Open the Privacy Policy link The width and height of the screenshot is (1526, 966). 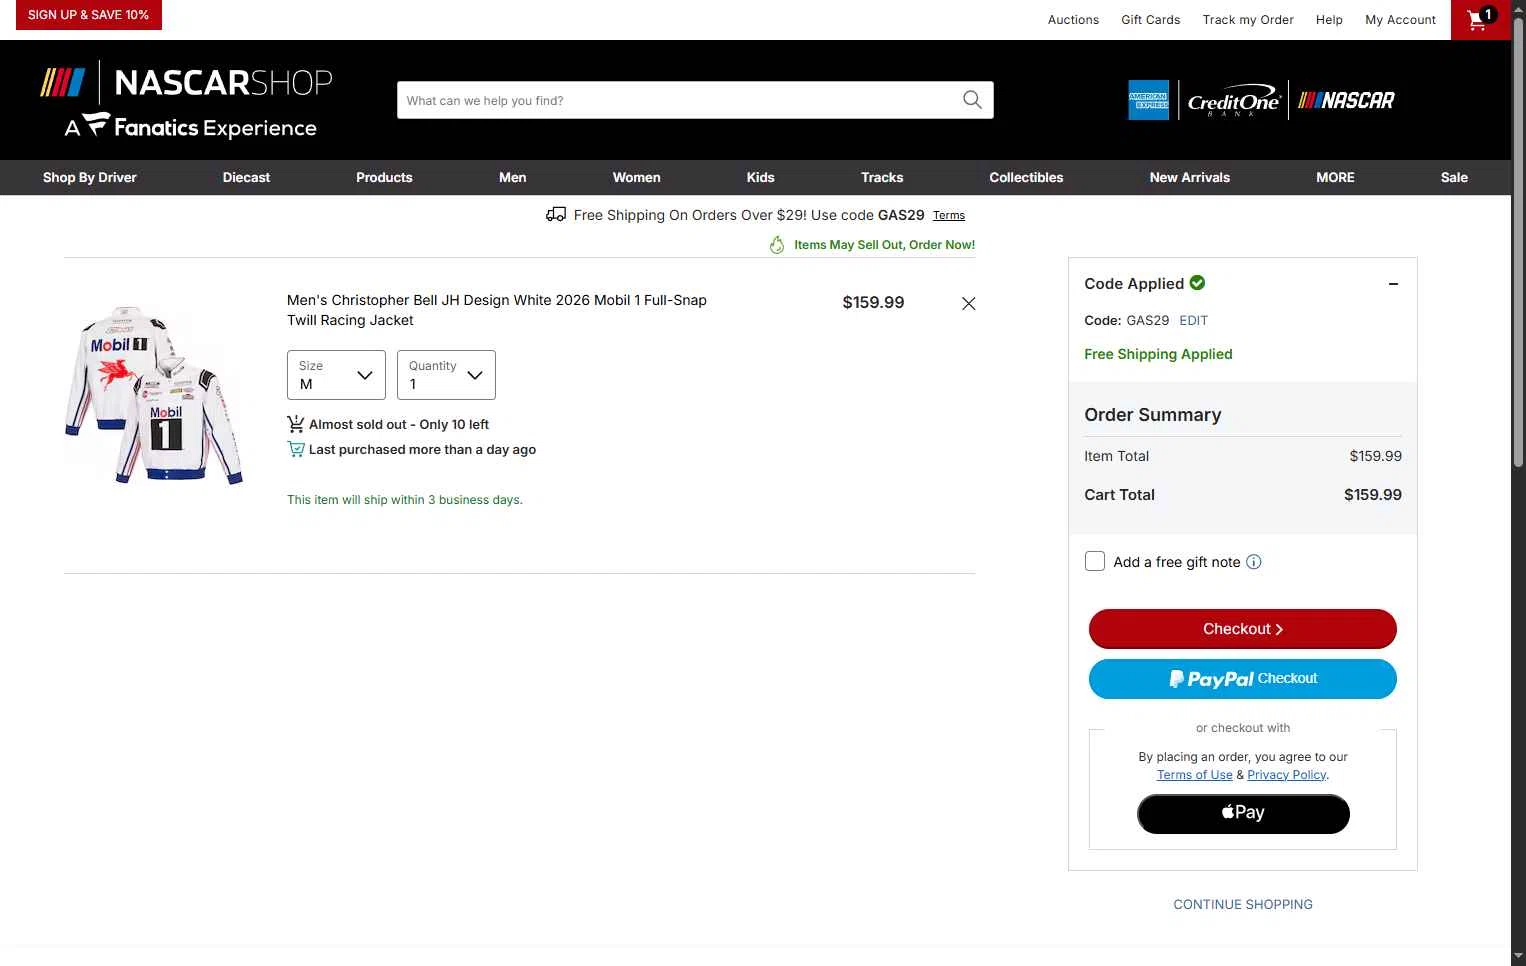click(x=1287, y=775)
